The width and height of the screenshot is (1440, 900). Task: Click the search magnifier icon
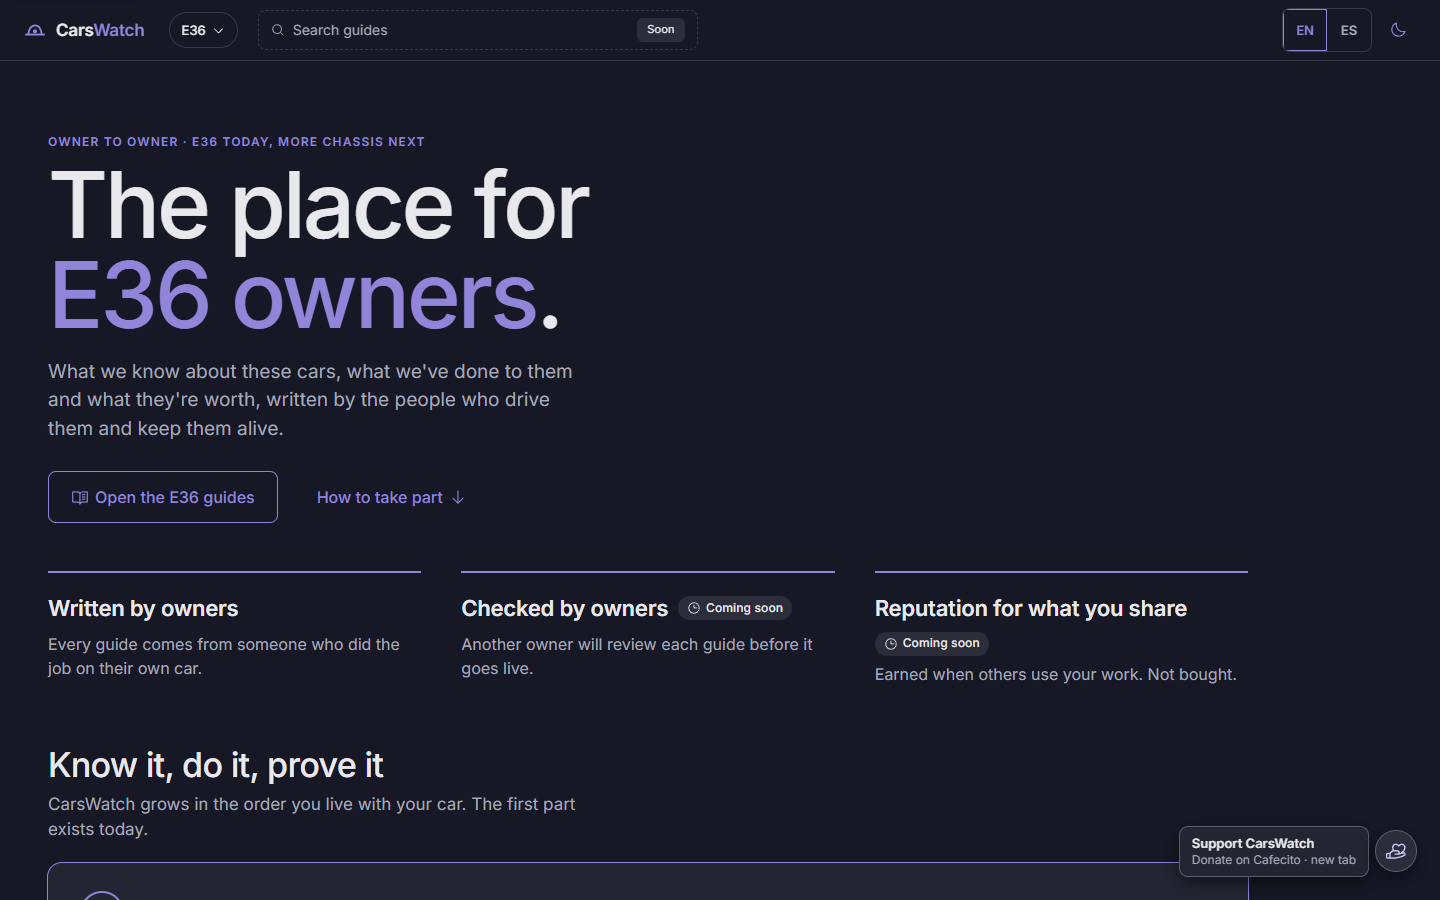click(x=278, y=30)
